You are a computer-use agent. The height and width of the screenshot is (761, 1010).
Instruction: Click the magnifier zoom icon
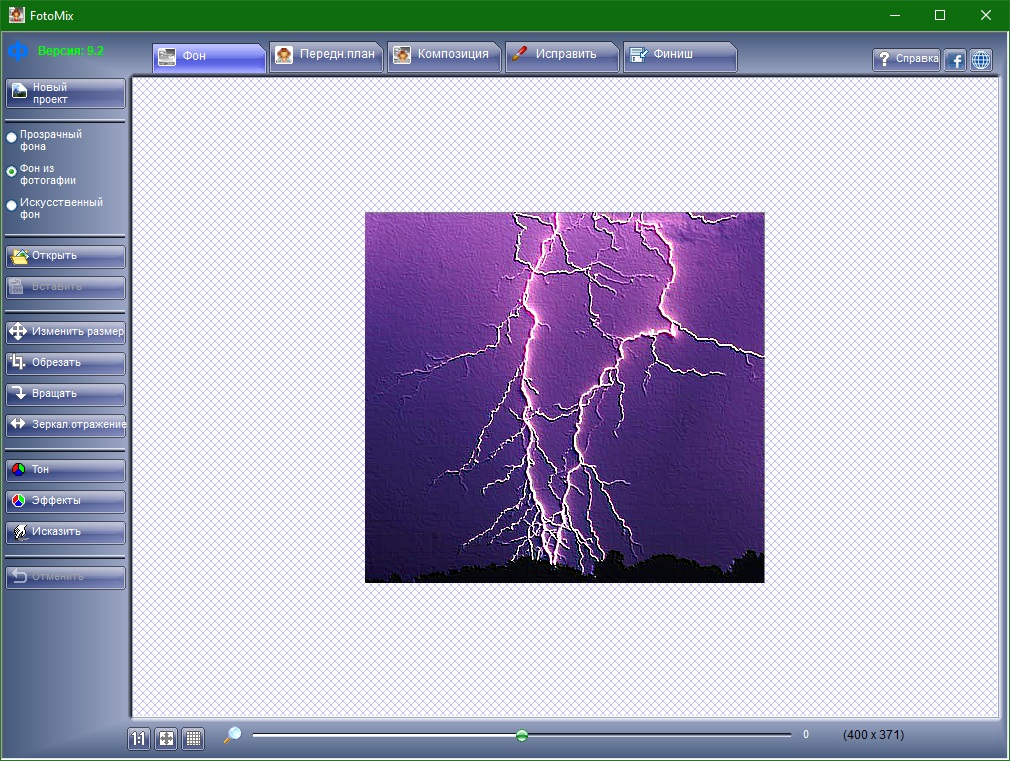click(x=233, y=735)
